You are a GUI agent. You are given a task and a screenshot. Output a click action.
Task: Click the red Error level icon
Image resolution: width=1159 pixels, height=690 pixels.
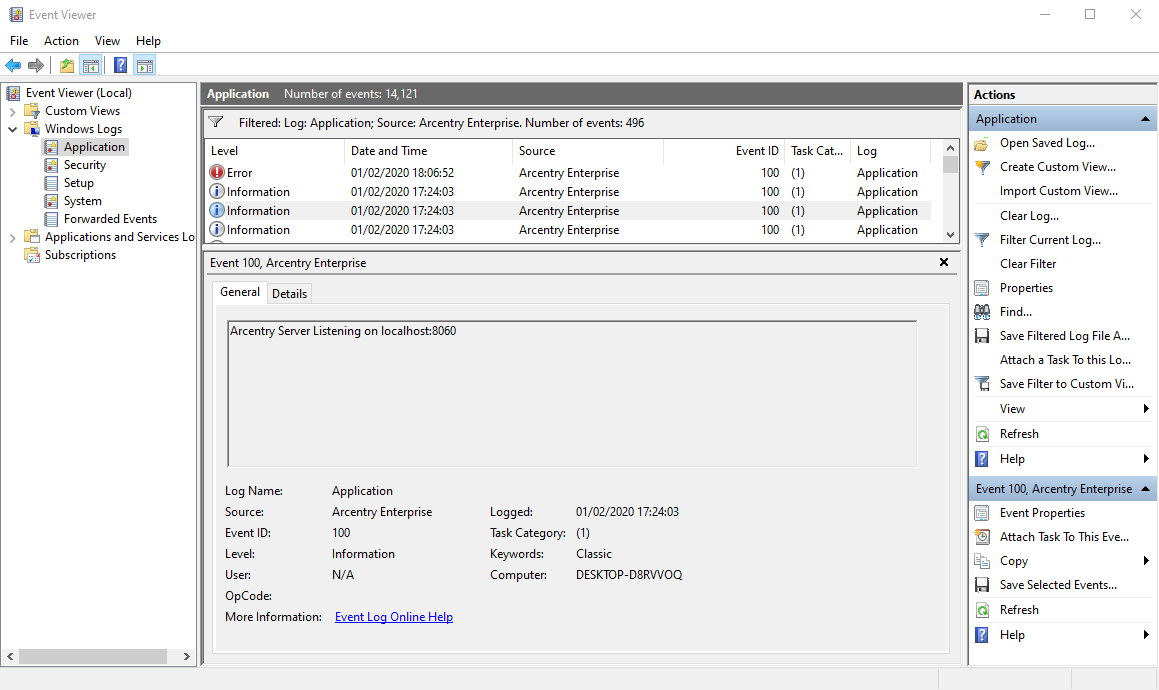click(x=217, y=172)
